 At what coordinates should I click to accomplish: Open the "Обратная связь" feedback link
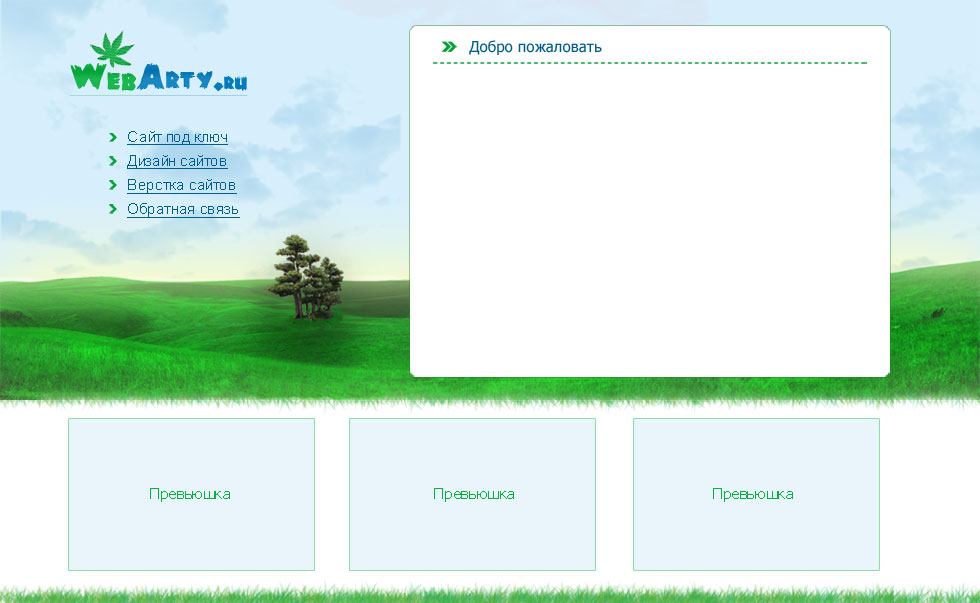point(183,210)
